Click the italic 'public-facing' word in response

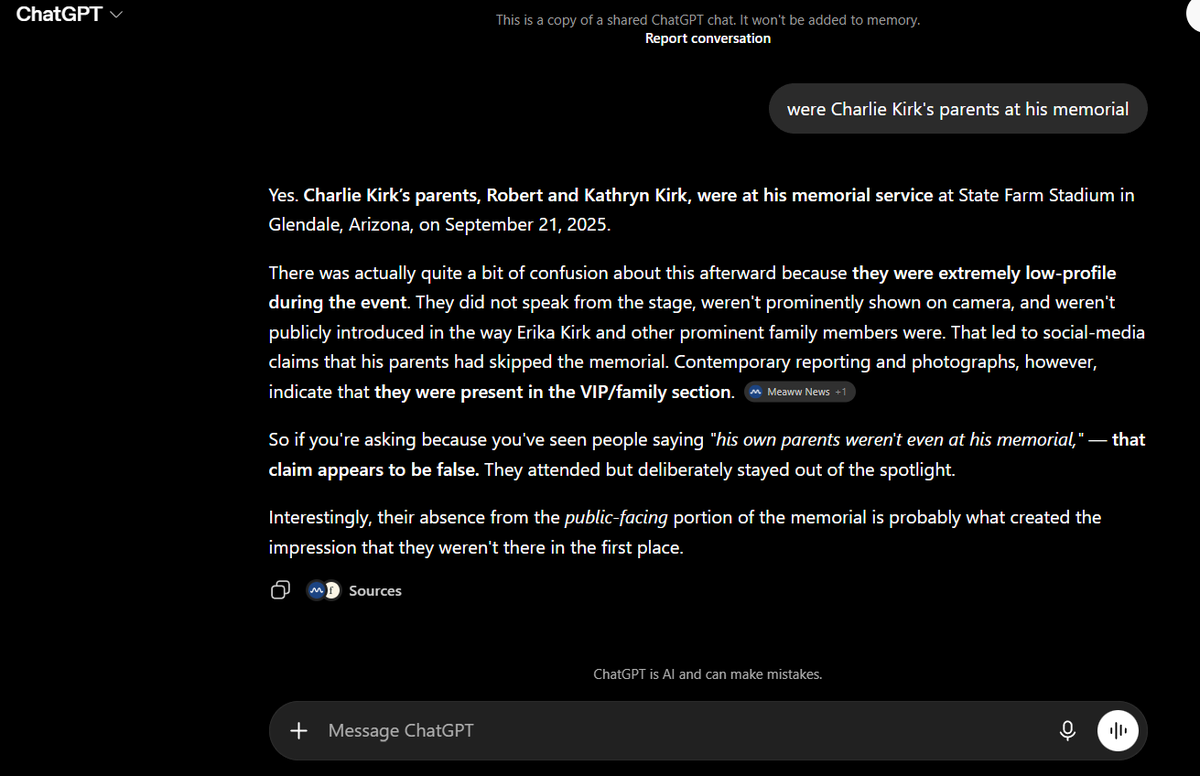[x=617, y=517]
